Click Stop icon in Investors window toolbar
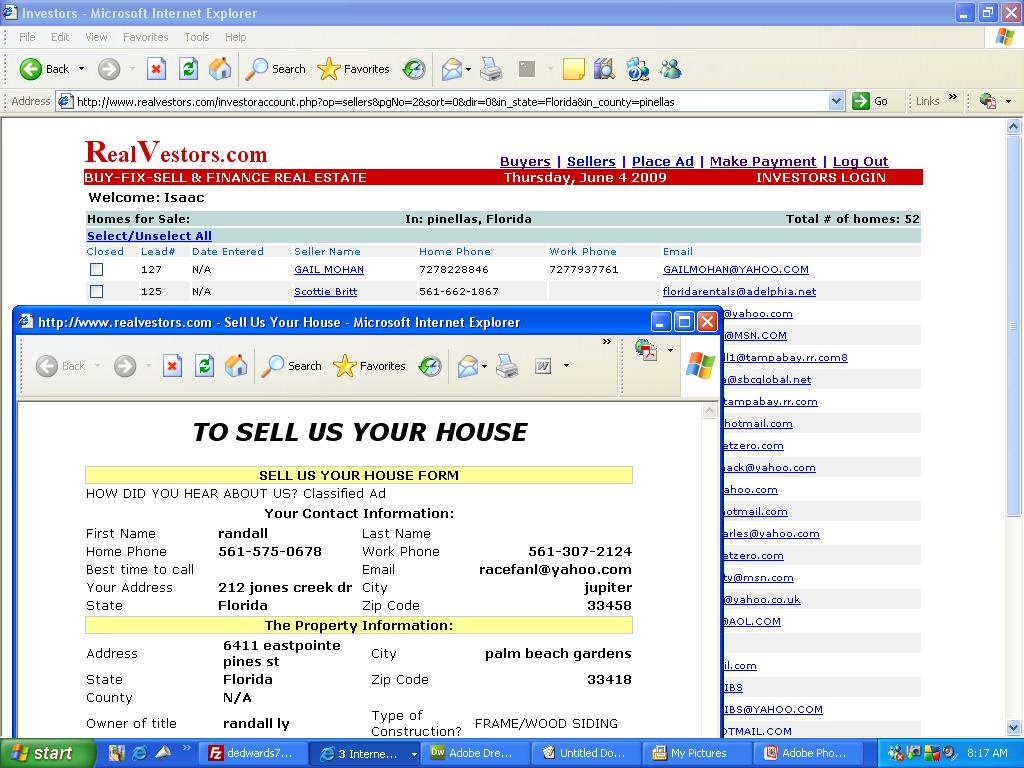 (x=156, y=69)
